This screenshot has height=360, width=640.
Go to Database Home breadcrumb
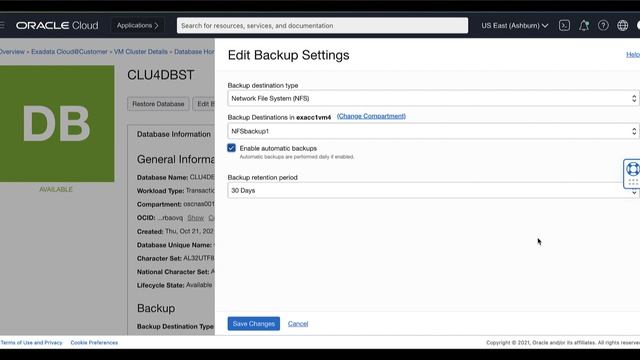click(x=194, y=52)
